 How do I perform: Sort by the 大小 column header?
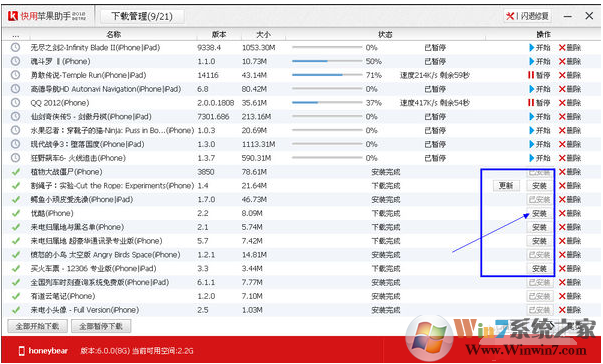(263, 34)
